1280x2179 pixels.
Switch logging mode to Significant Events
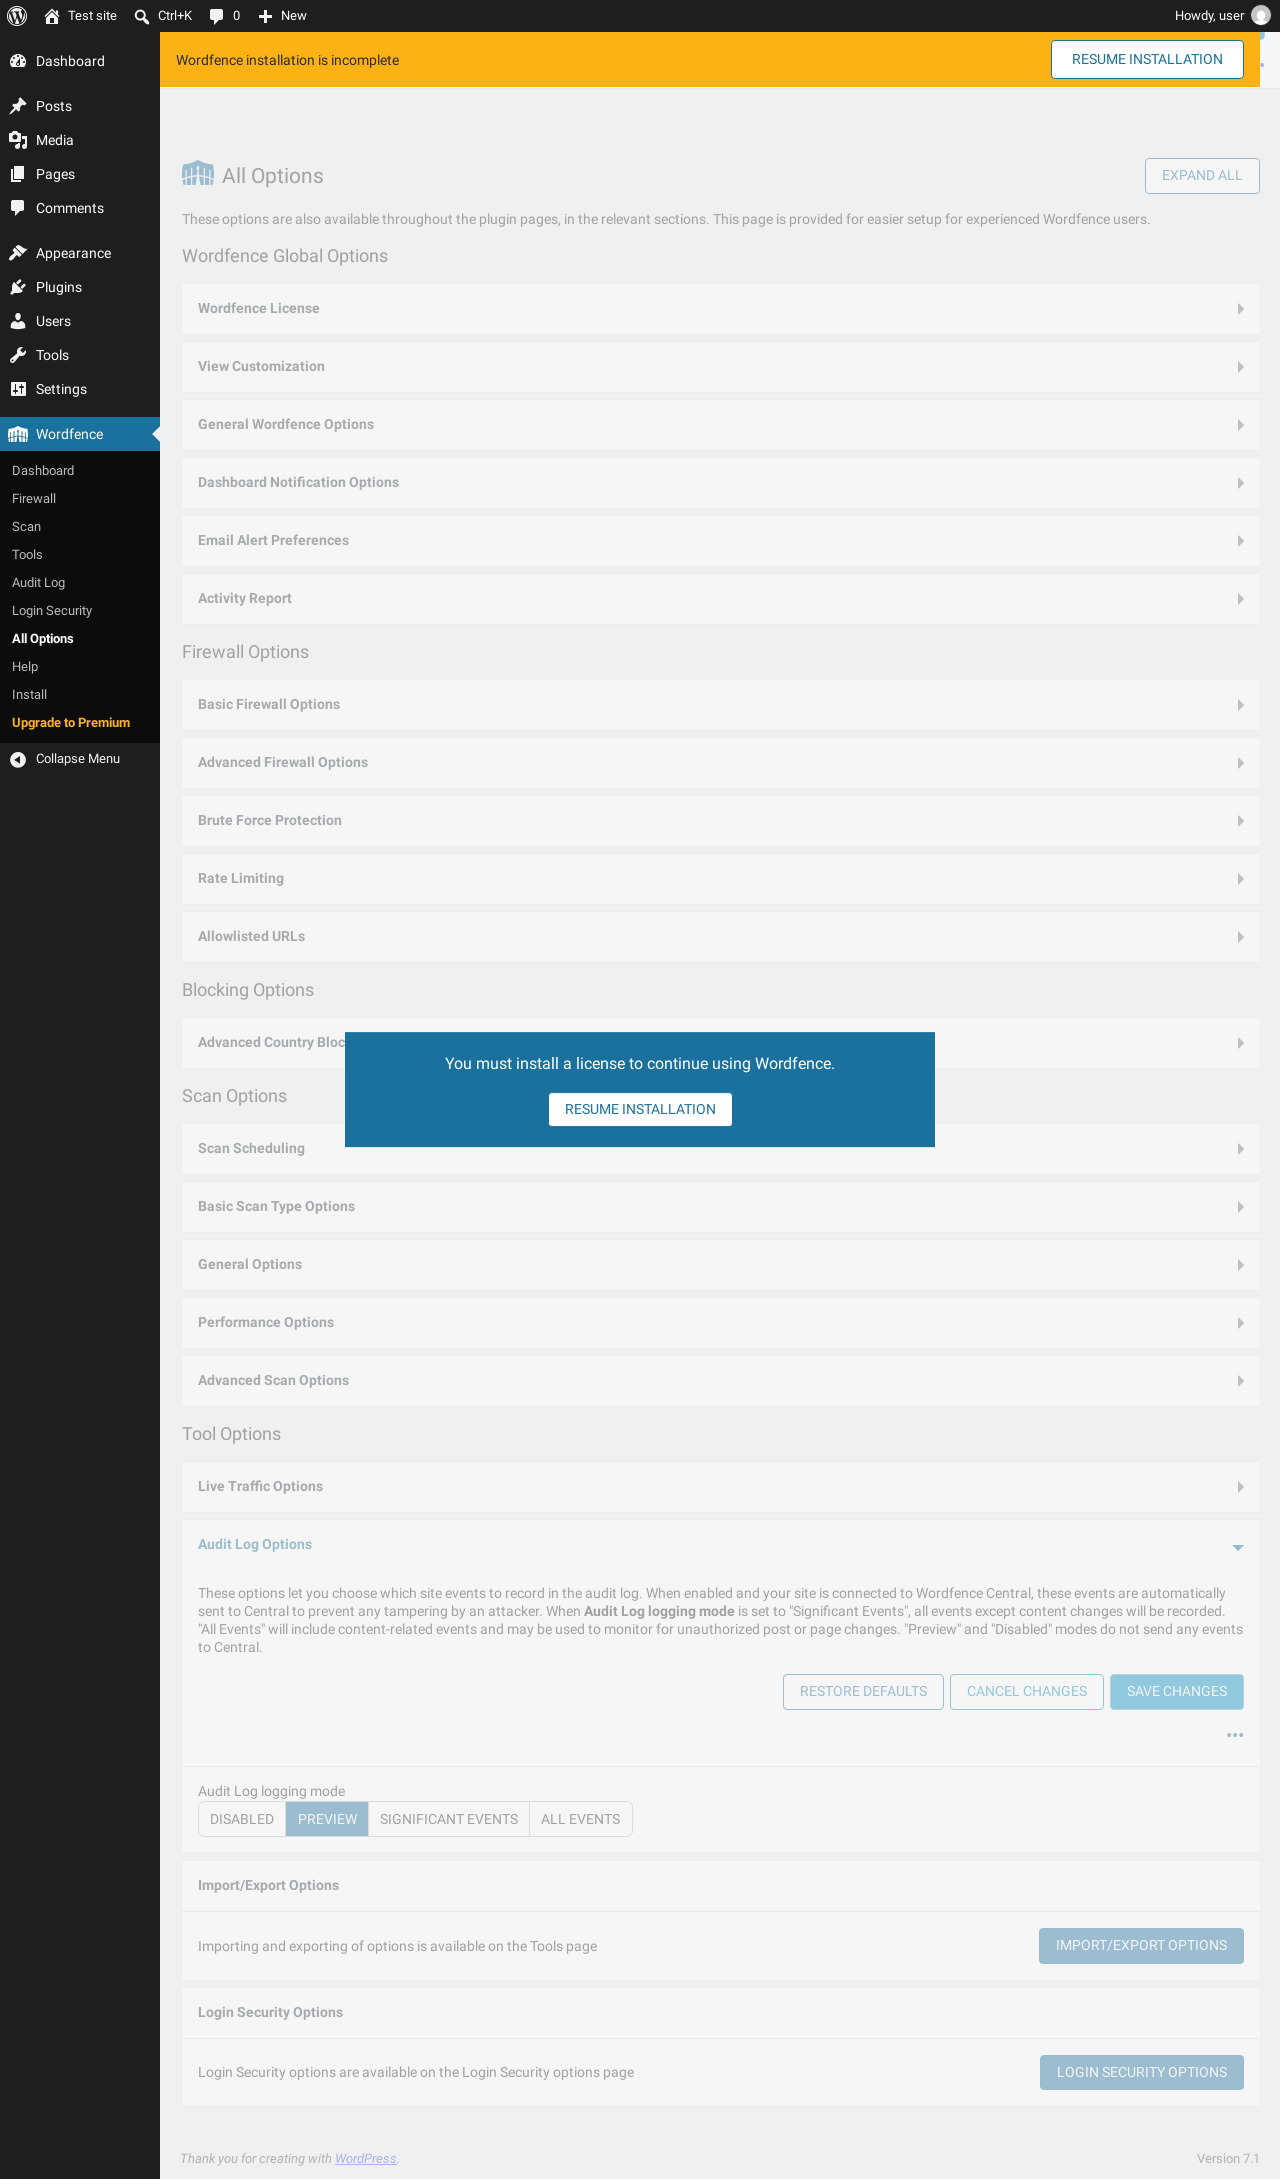tap(449, 1819)
